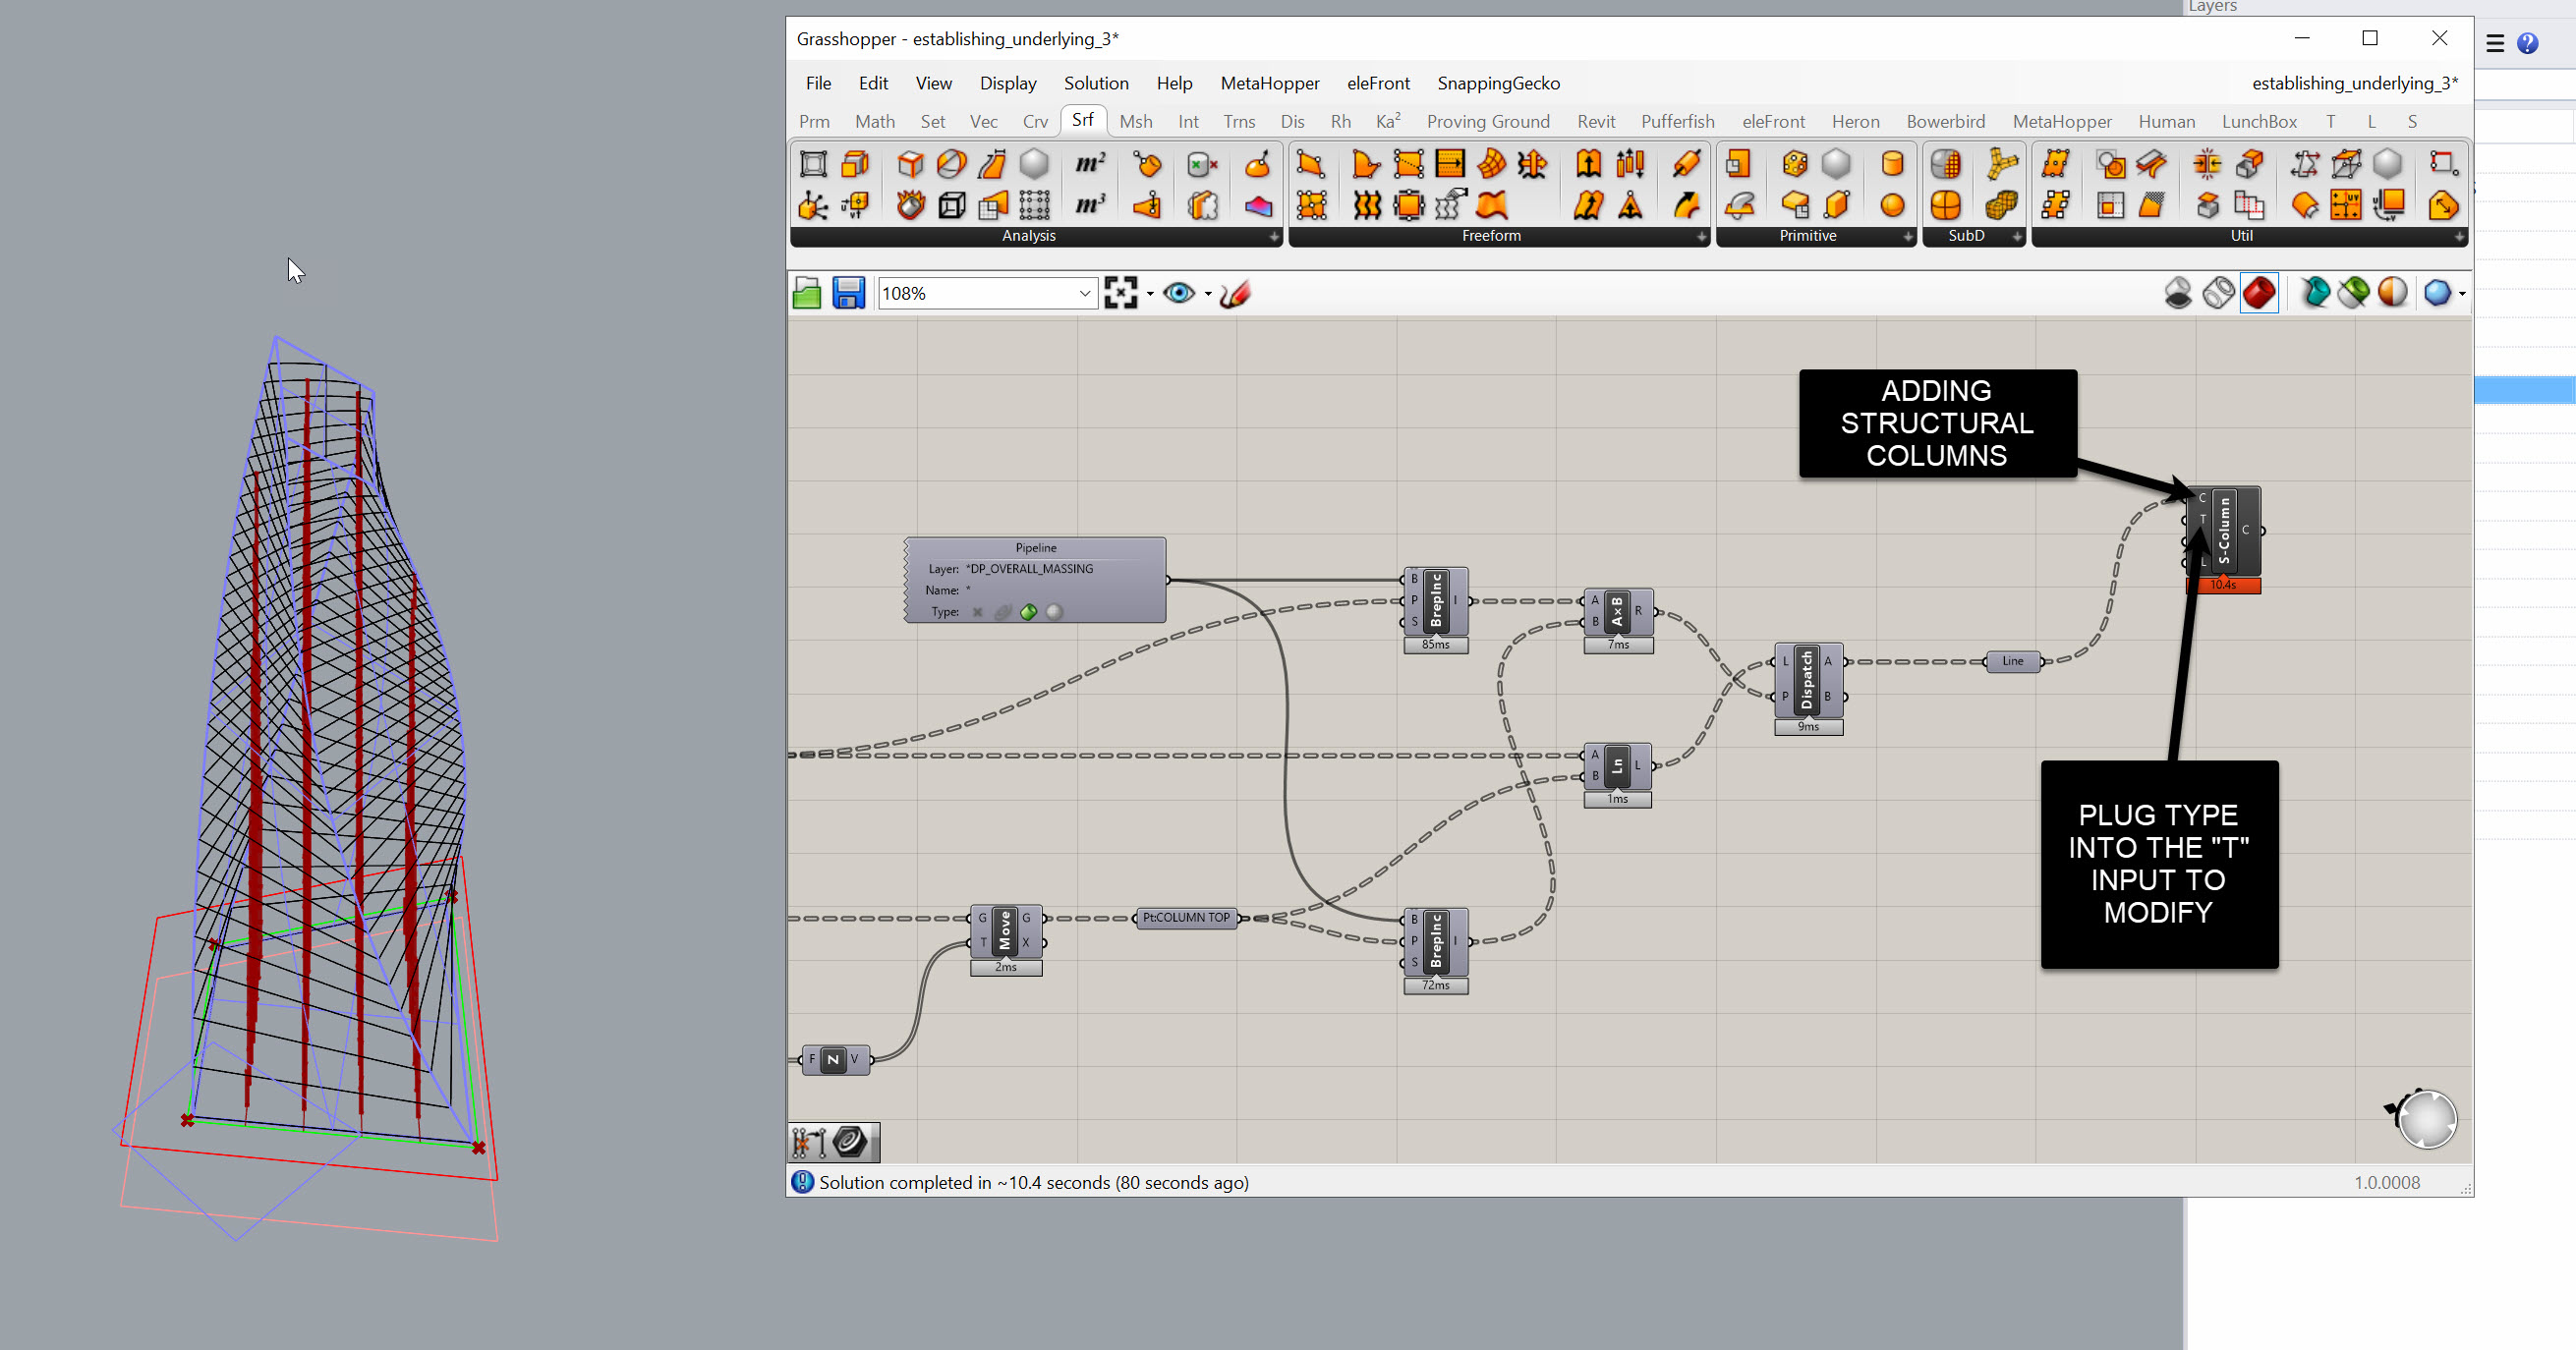2576x1350 pixels.
Task: Toggle Brep type filter in Pipeline
Action: click(1029, 612)
